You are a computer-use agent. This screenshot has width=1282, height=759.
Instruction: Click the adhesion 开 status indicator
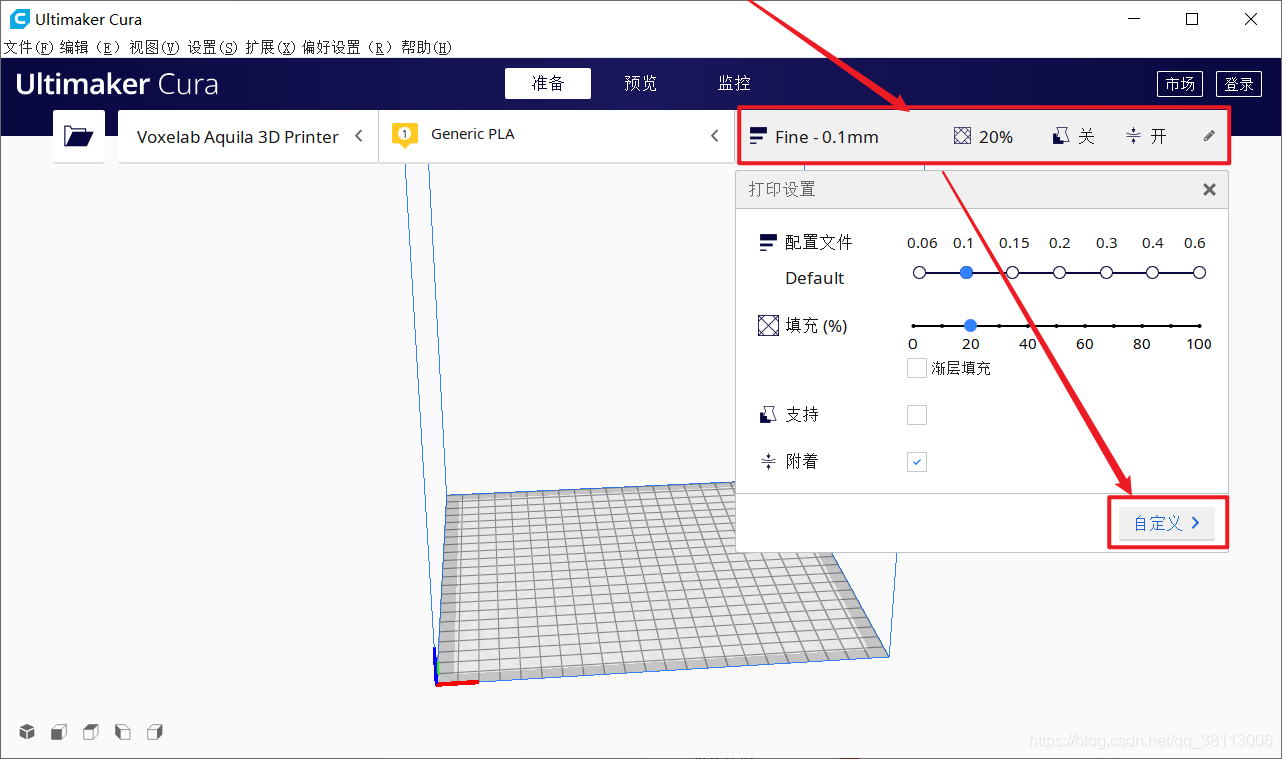pyautogui.click(x=1146, y=136)
